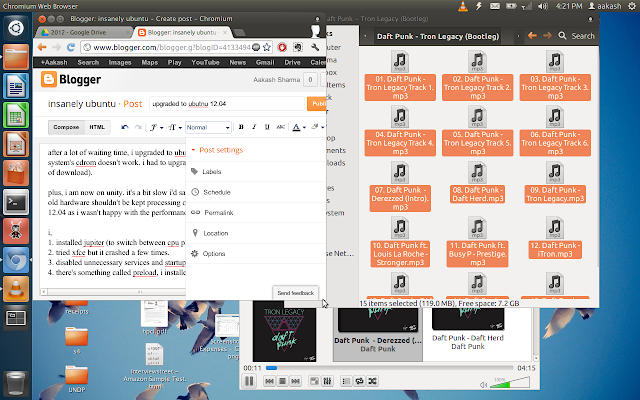640x400 pixels.
Task: Toggle shuffle random playback in VLC
Action: click(x=372, y=381)
